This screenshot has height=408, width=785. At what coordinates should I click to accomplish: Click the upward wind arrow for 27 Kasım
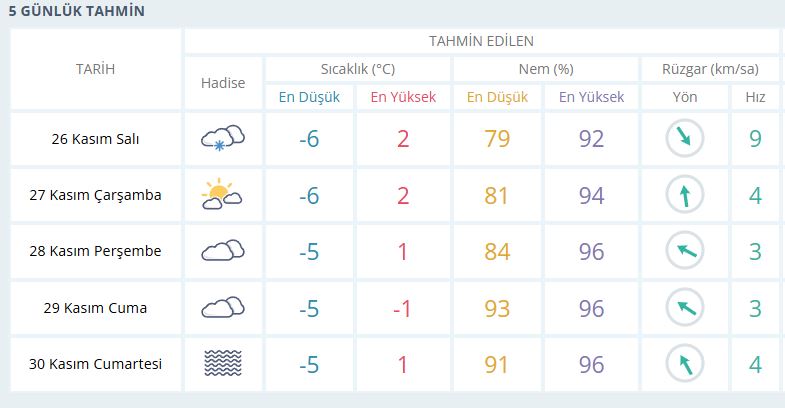coord(684,195)
